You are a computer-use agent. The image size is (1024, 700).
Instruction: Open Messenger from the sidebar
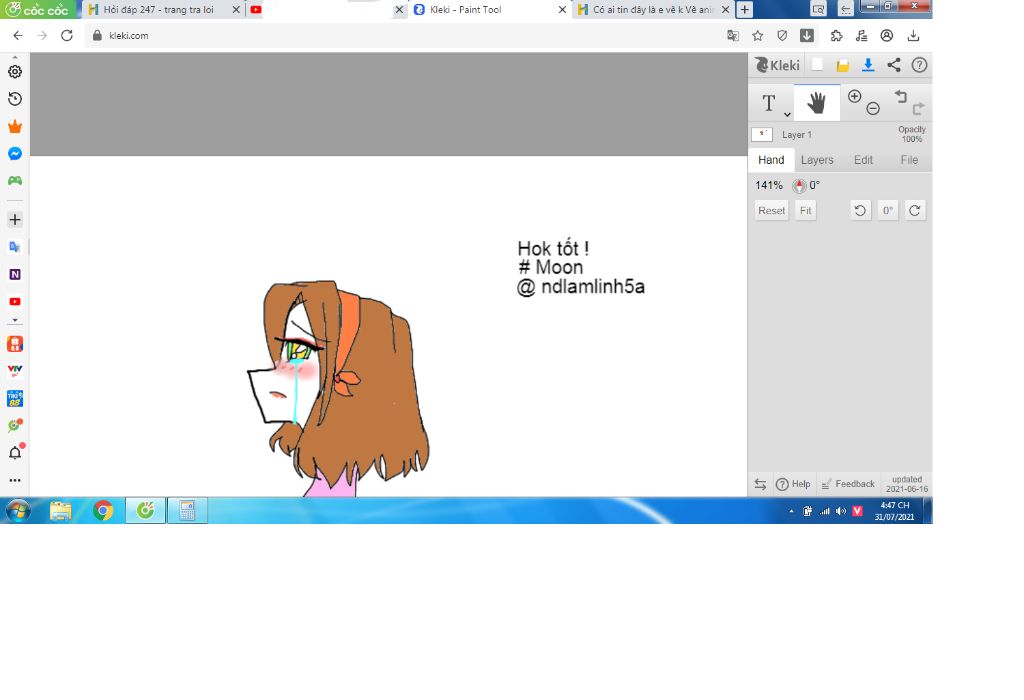tap(15, 153)
